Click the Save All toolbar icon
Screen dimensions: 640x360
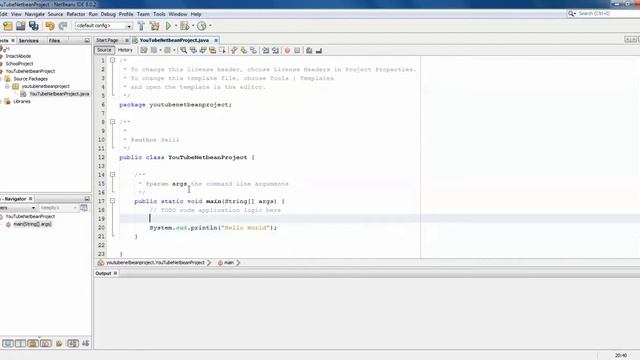(x=34, y=26)
